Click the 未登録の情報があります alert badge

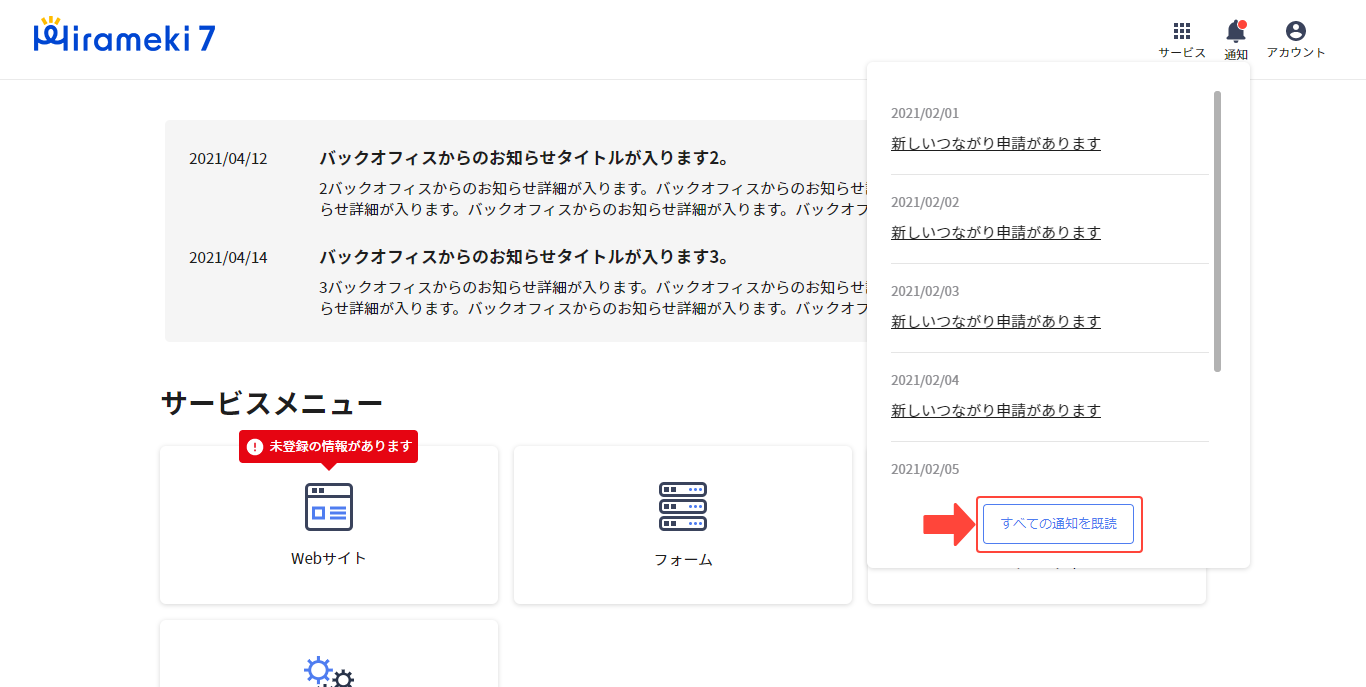coord(328,446)
